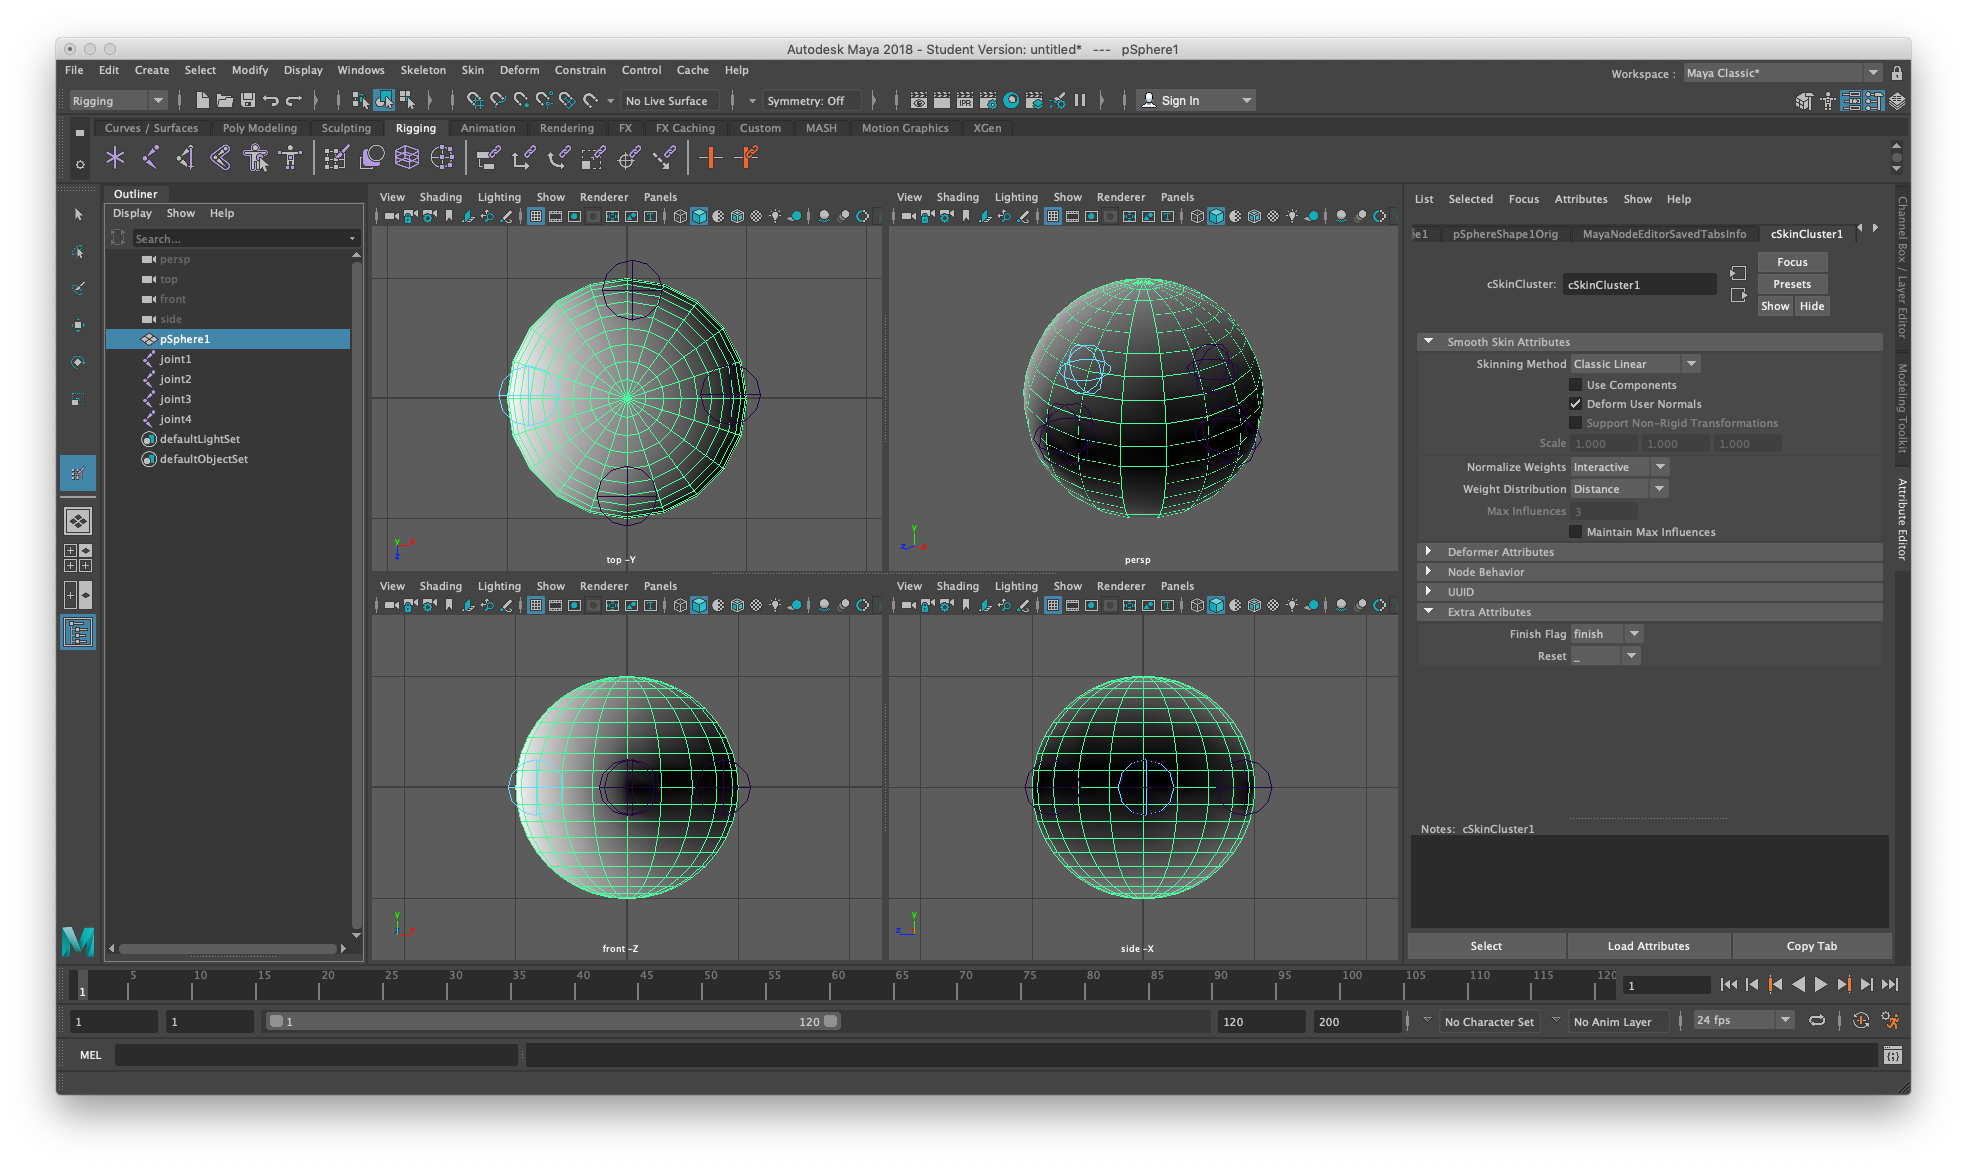
Task: Open the Script Editor icon
Action: pos(1892,1055)
